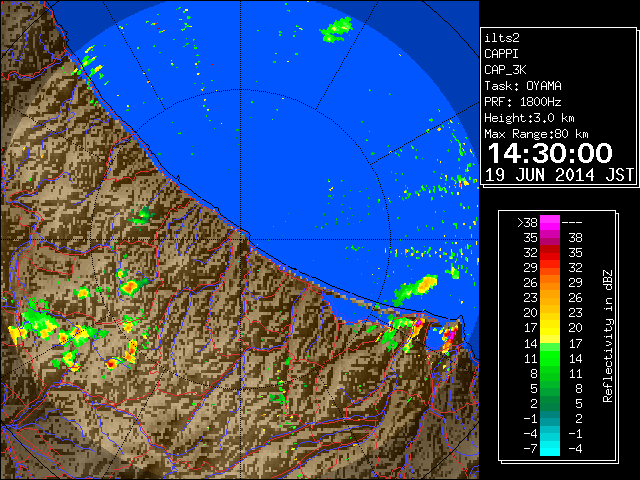Screen dimensions: 640x480
Task: Click the '>38' scale label
Action: [x=527, y=222]
